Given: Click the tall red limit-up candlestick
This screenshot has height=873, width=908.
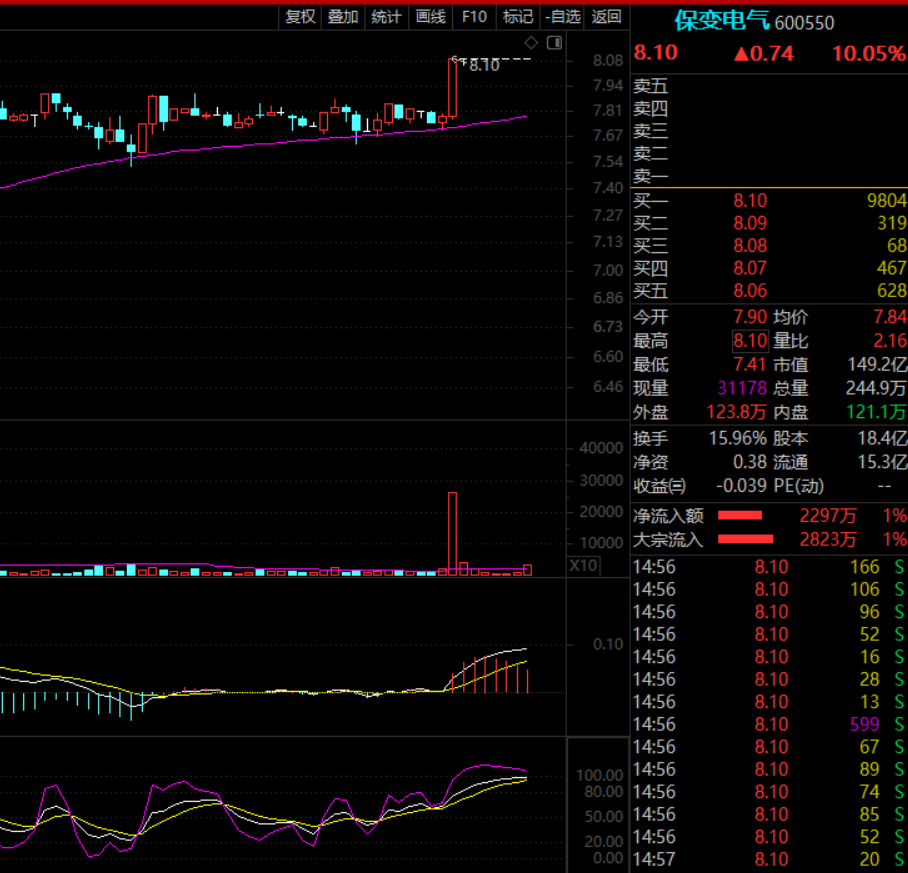Looking at the screenshot, I should pos(452,87).
